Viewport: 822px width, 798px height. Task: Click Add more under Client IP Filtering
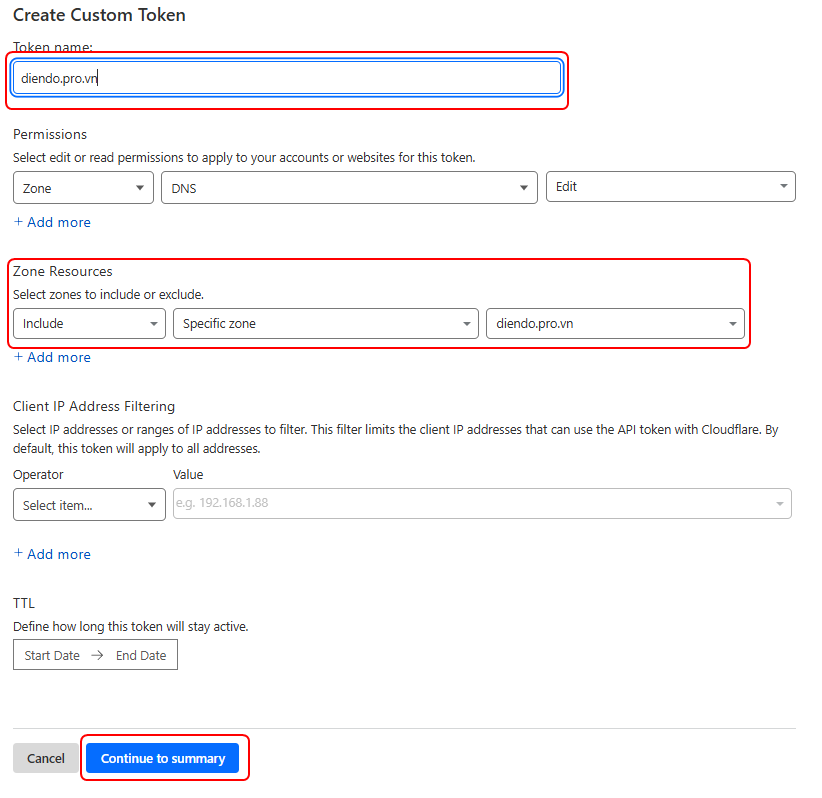[52, 554]
